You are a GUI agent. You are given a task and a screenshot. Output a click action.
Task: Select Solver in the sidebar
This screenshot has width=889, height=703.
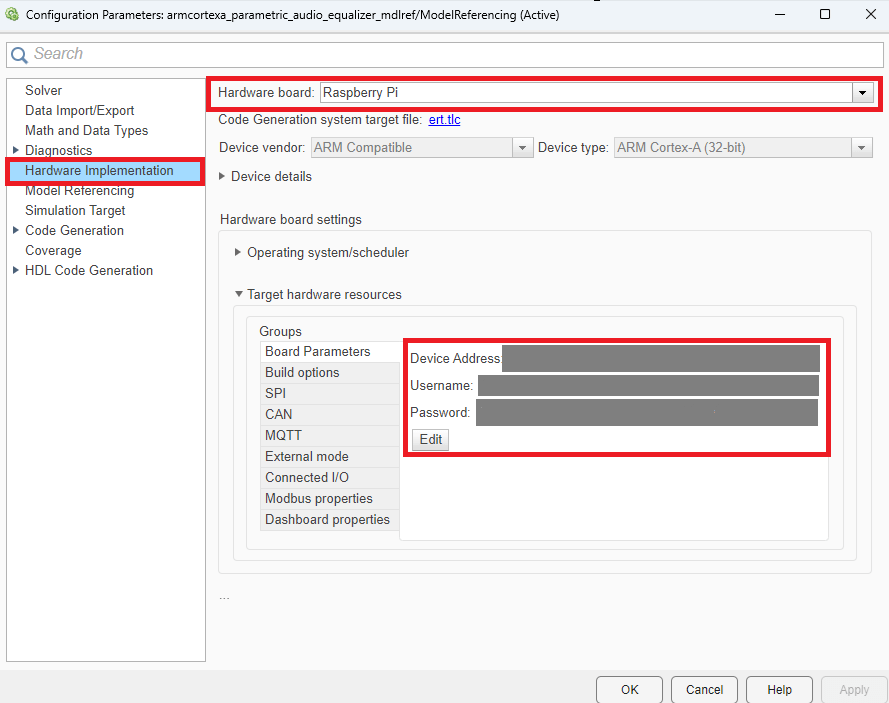click(x=43, y=90)
